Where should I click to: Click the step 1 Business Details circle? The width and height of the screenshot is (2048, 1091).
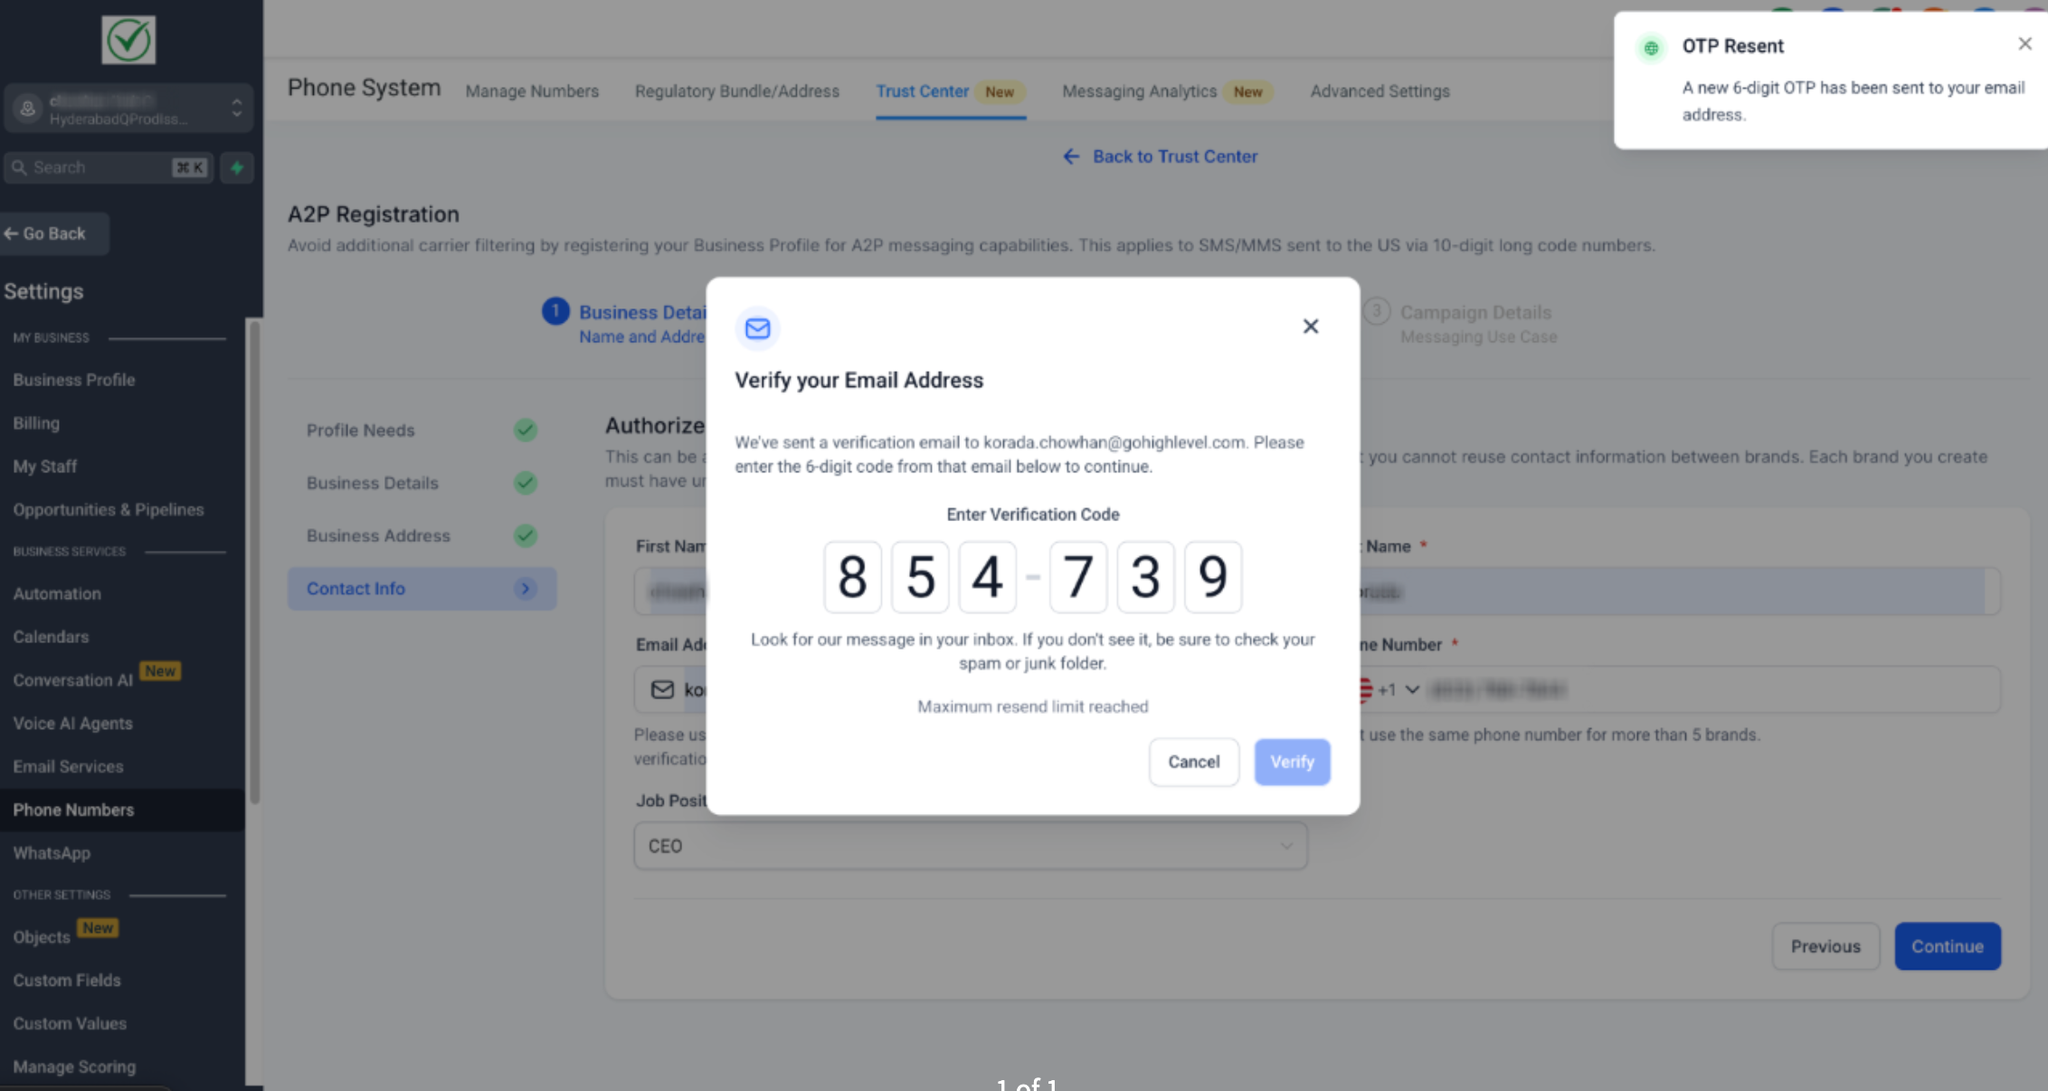tap(555, 311)
